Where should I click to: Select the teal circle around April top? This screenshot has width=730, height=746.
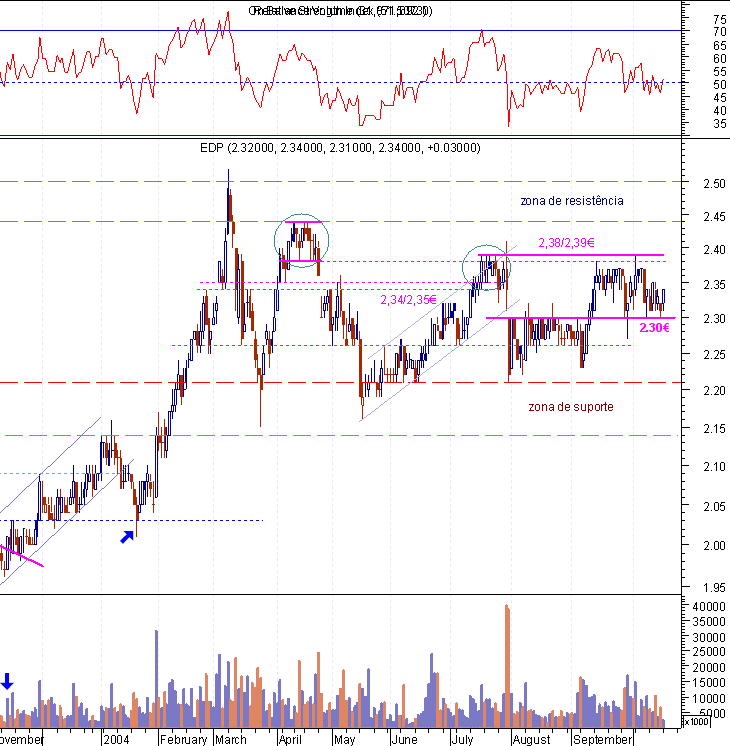301,241
